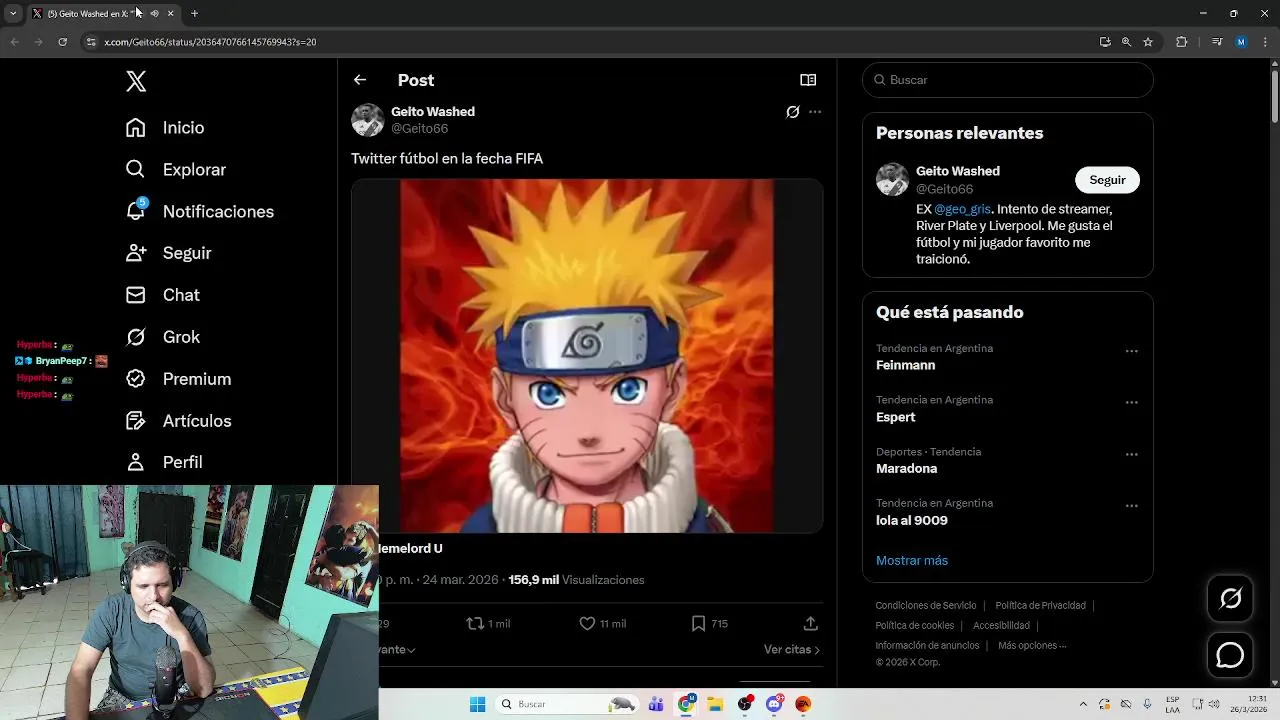Share the post via share icon
The image size is (1280, 720).
[x=811, y=623]
